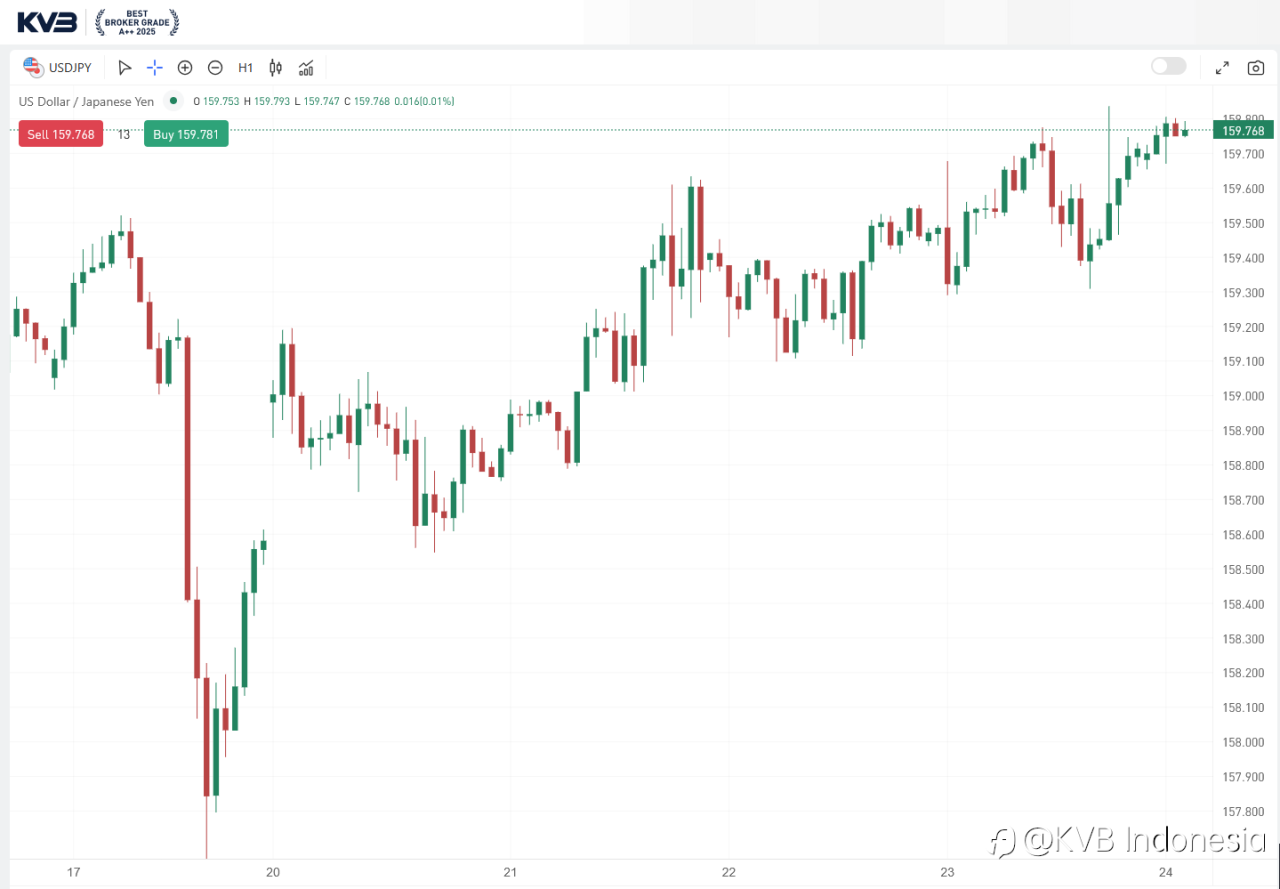
Task: Click the date label 20 on time axis
Action: (273, 873)
